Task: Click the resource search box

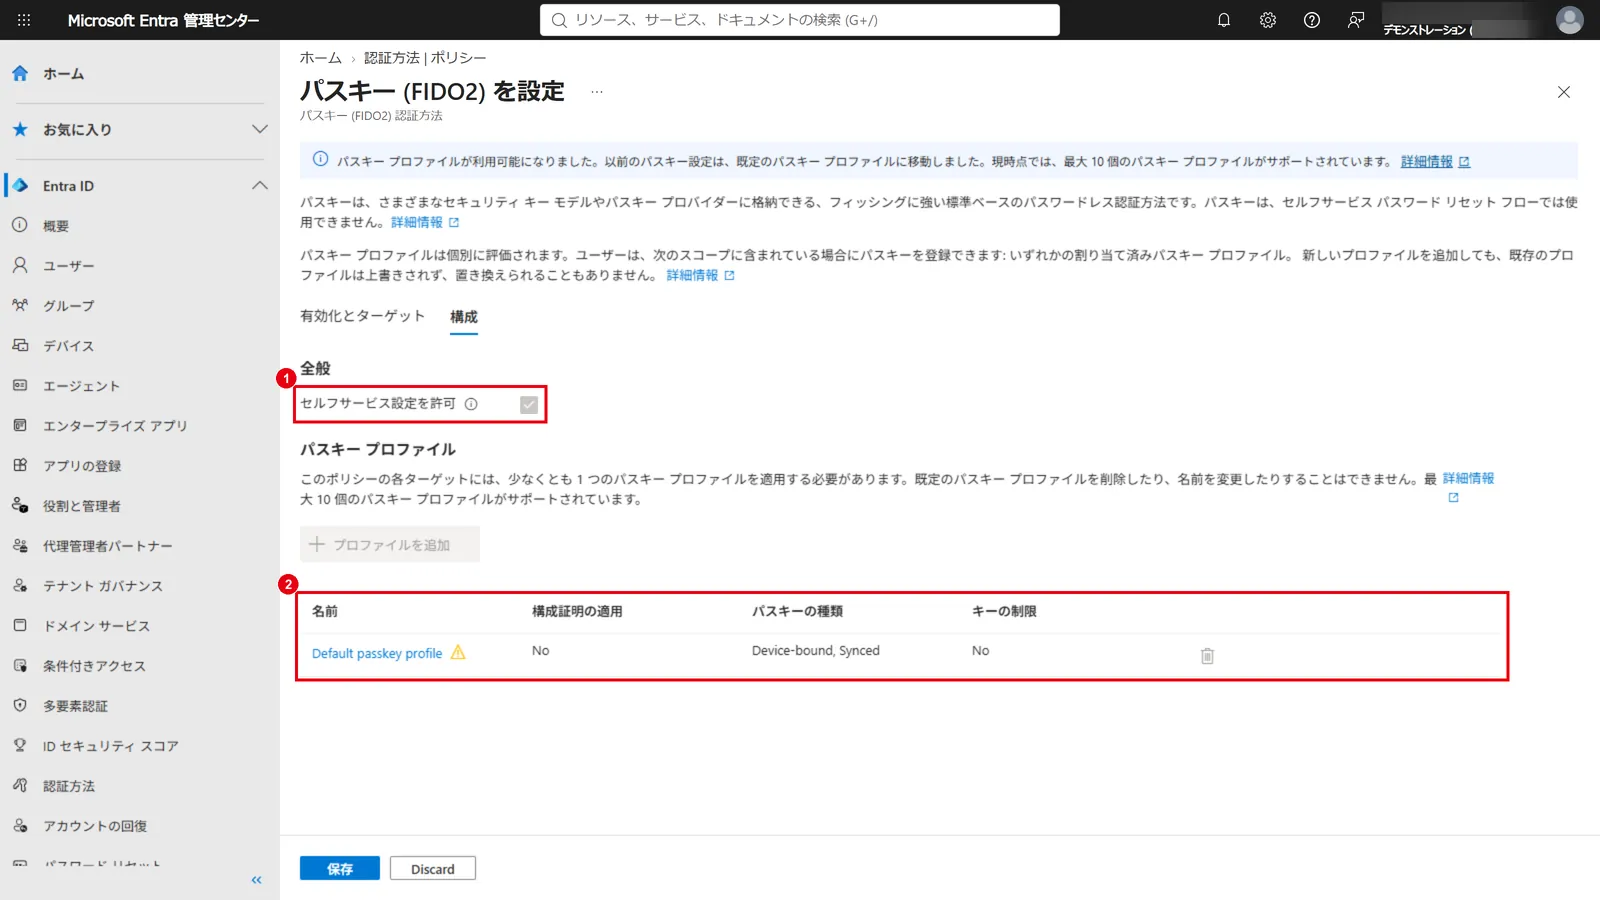Action: point(800,20)
